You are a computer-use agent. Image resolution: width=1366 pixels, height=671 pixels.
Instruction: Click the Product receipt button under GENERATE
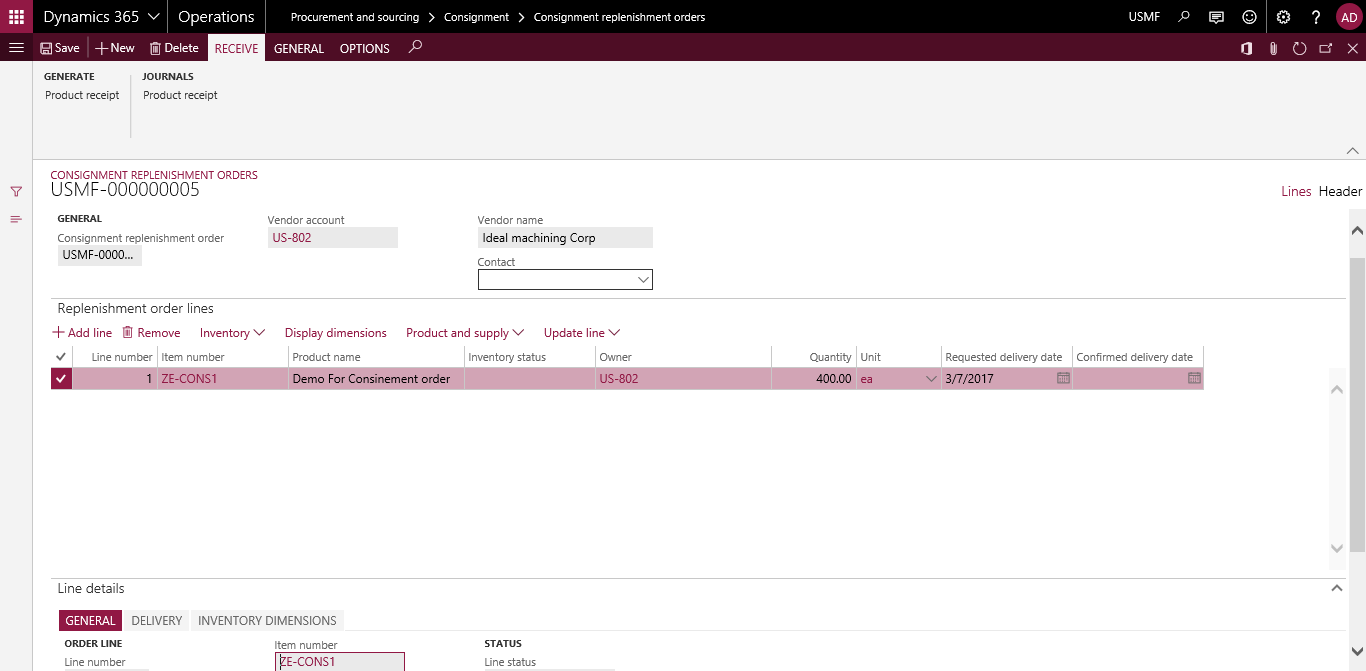[82, 95]
